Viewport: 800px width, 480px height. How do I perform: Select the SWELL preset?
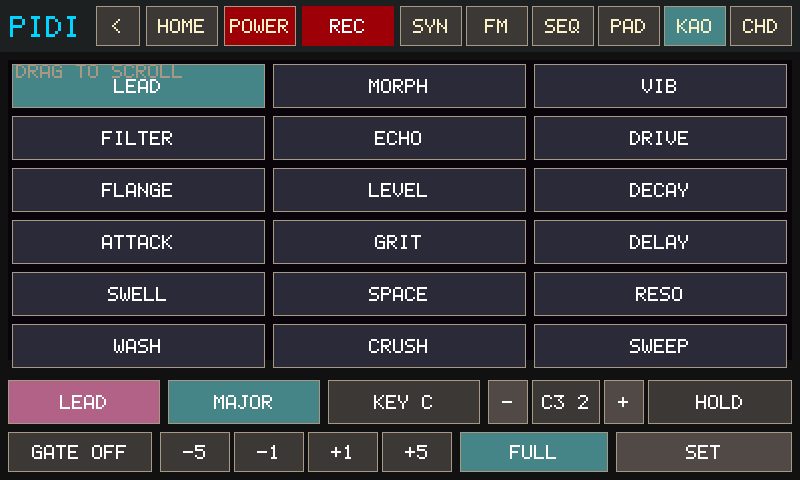138,294
